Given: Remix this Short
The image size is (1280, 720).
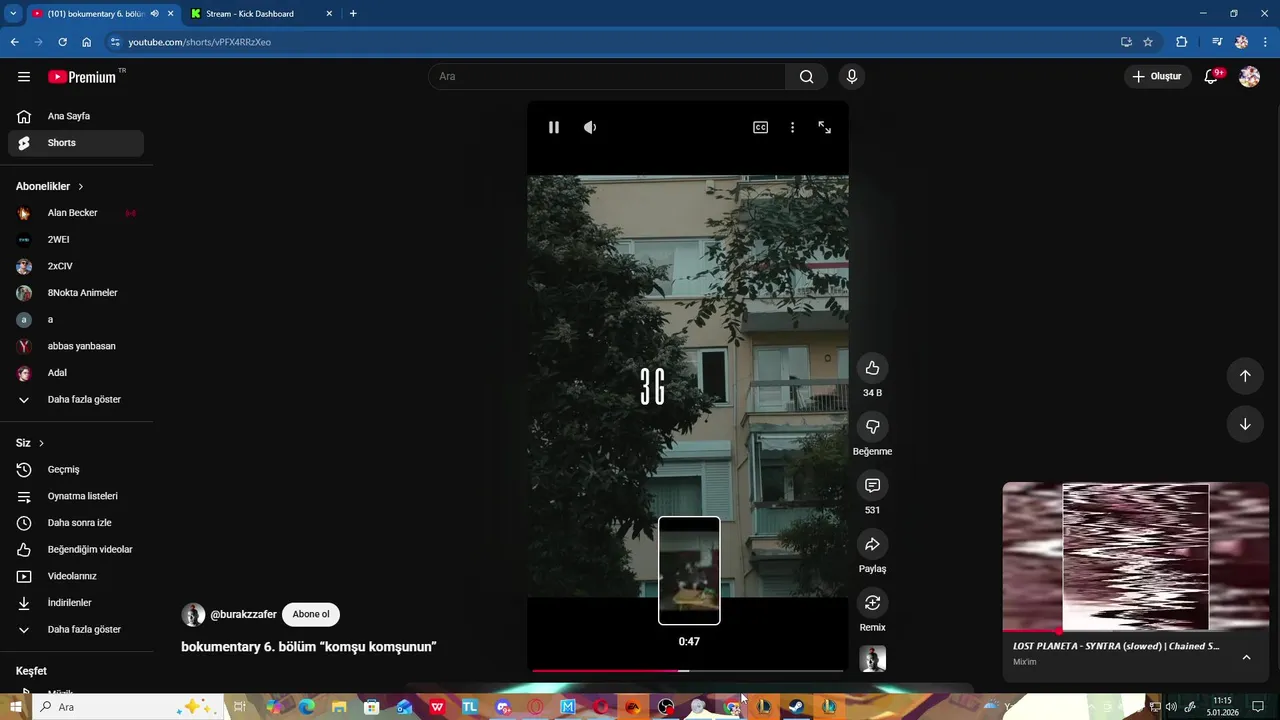Looking at the screenshot, I should (x=872, y=603).
